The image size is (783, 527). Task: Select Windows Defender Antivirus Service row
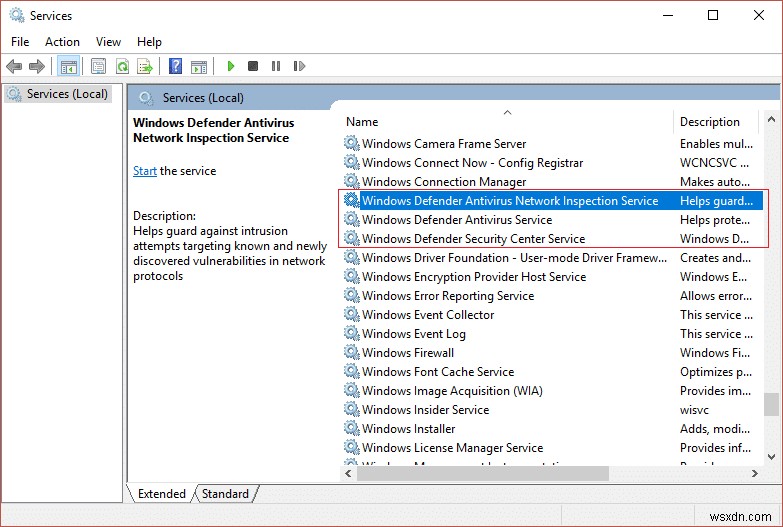click(552, 219)
